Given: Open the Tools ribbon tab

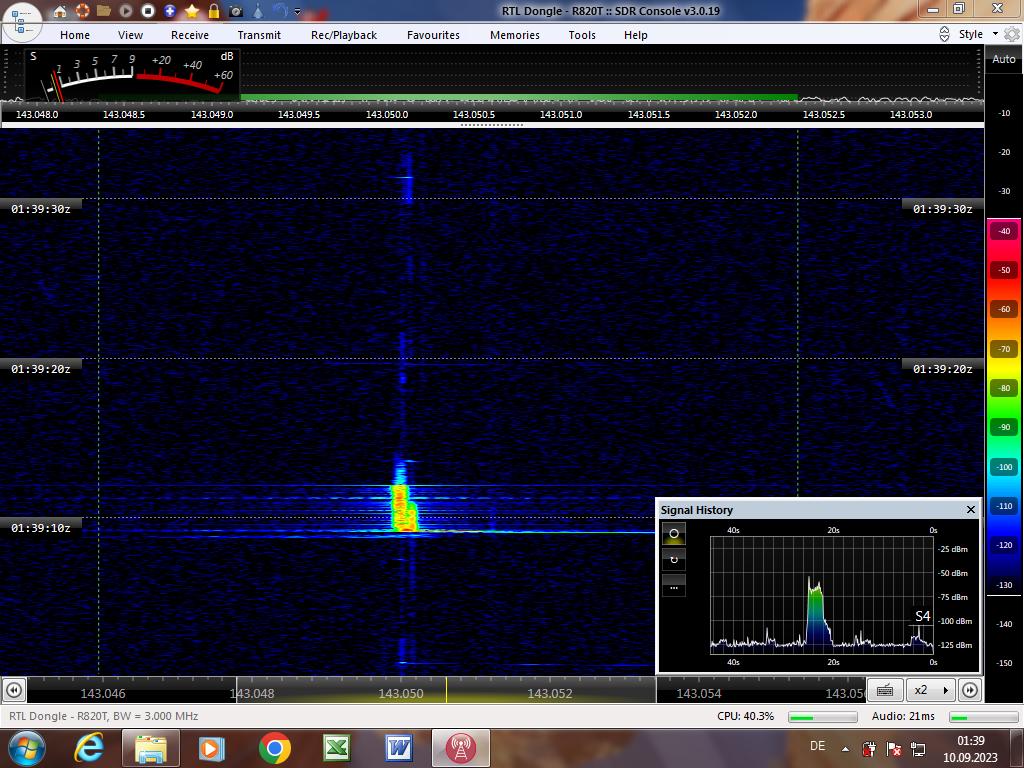Looking at the screenshot, I should (582, 35).
